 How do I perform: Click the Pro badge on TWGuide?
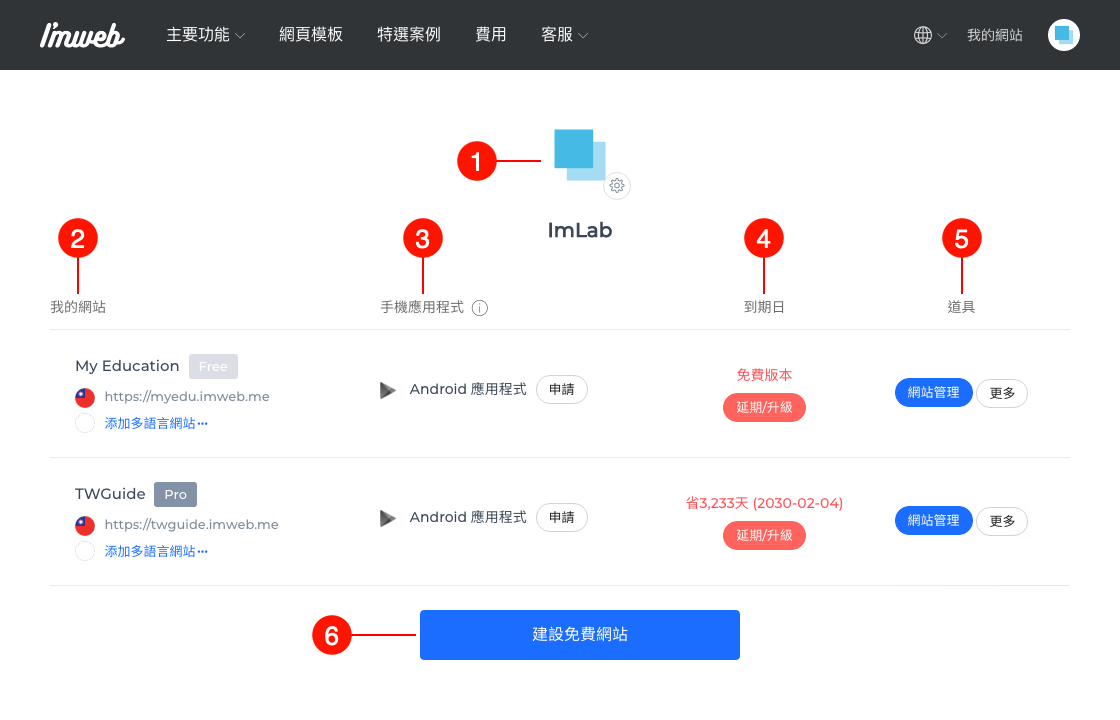pos(175,494)
